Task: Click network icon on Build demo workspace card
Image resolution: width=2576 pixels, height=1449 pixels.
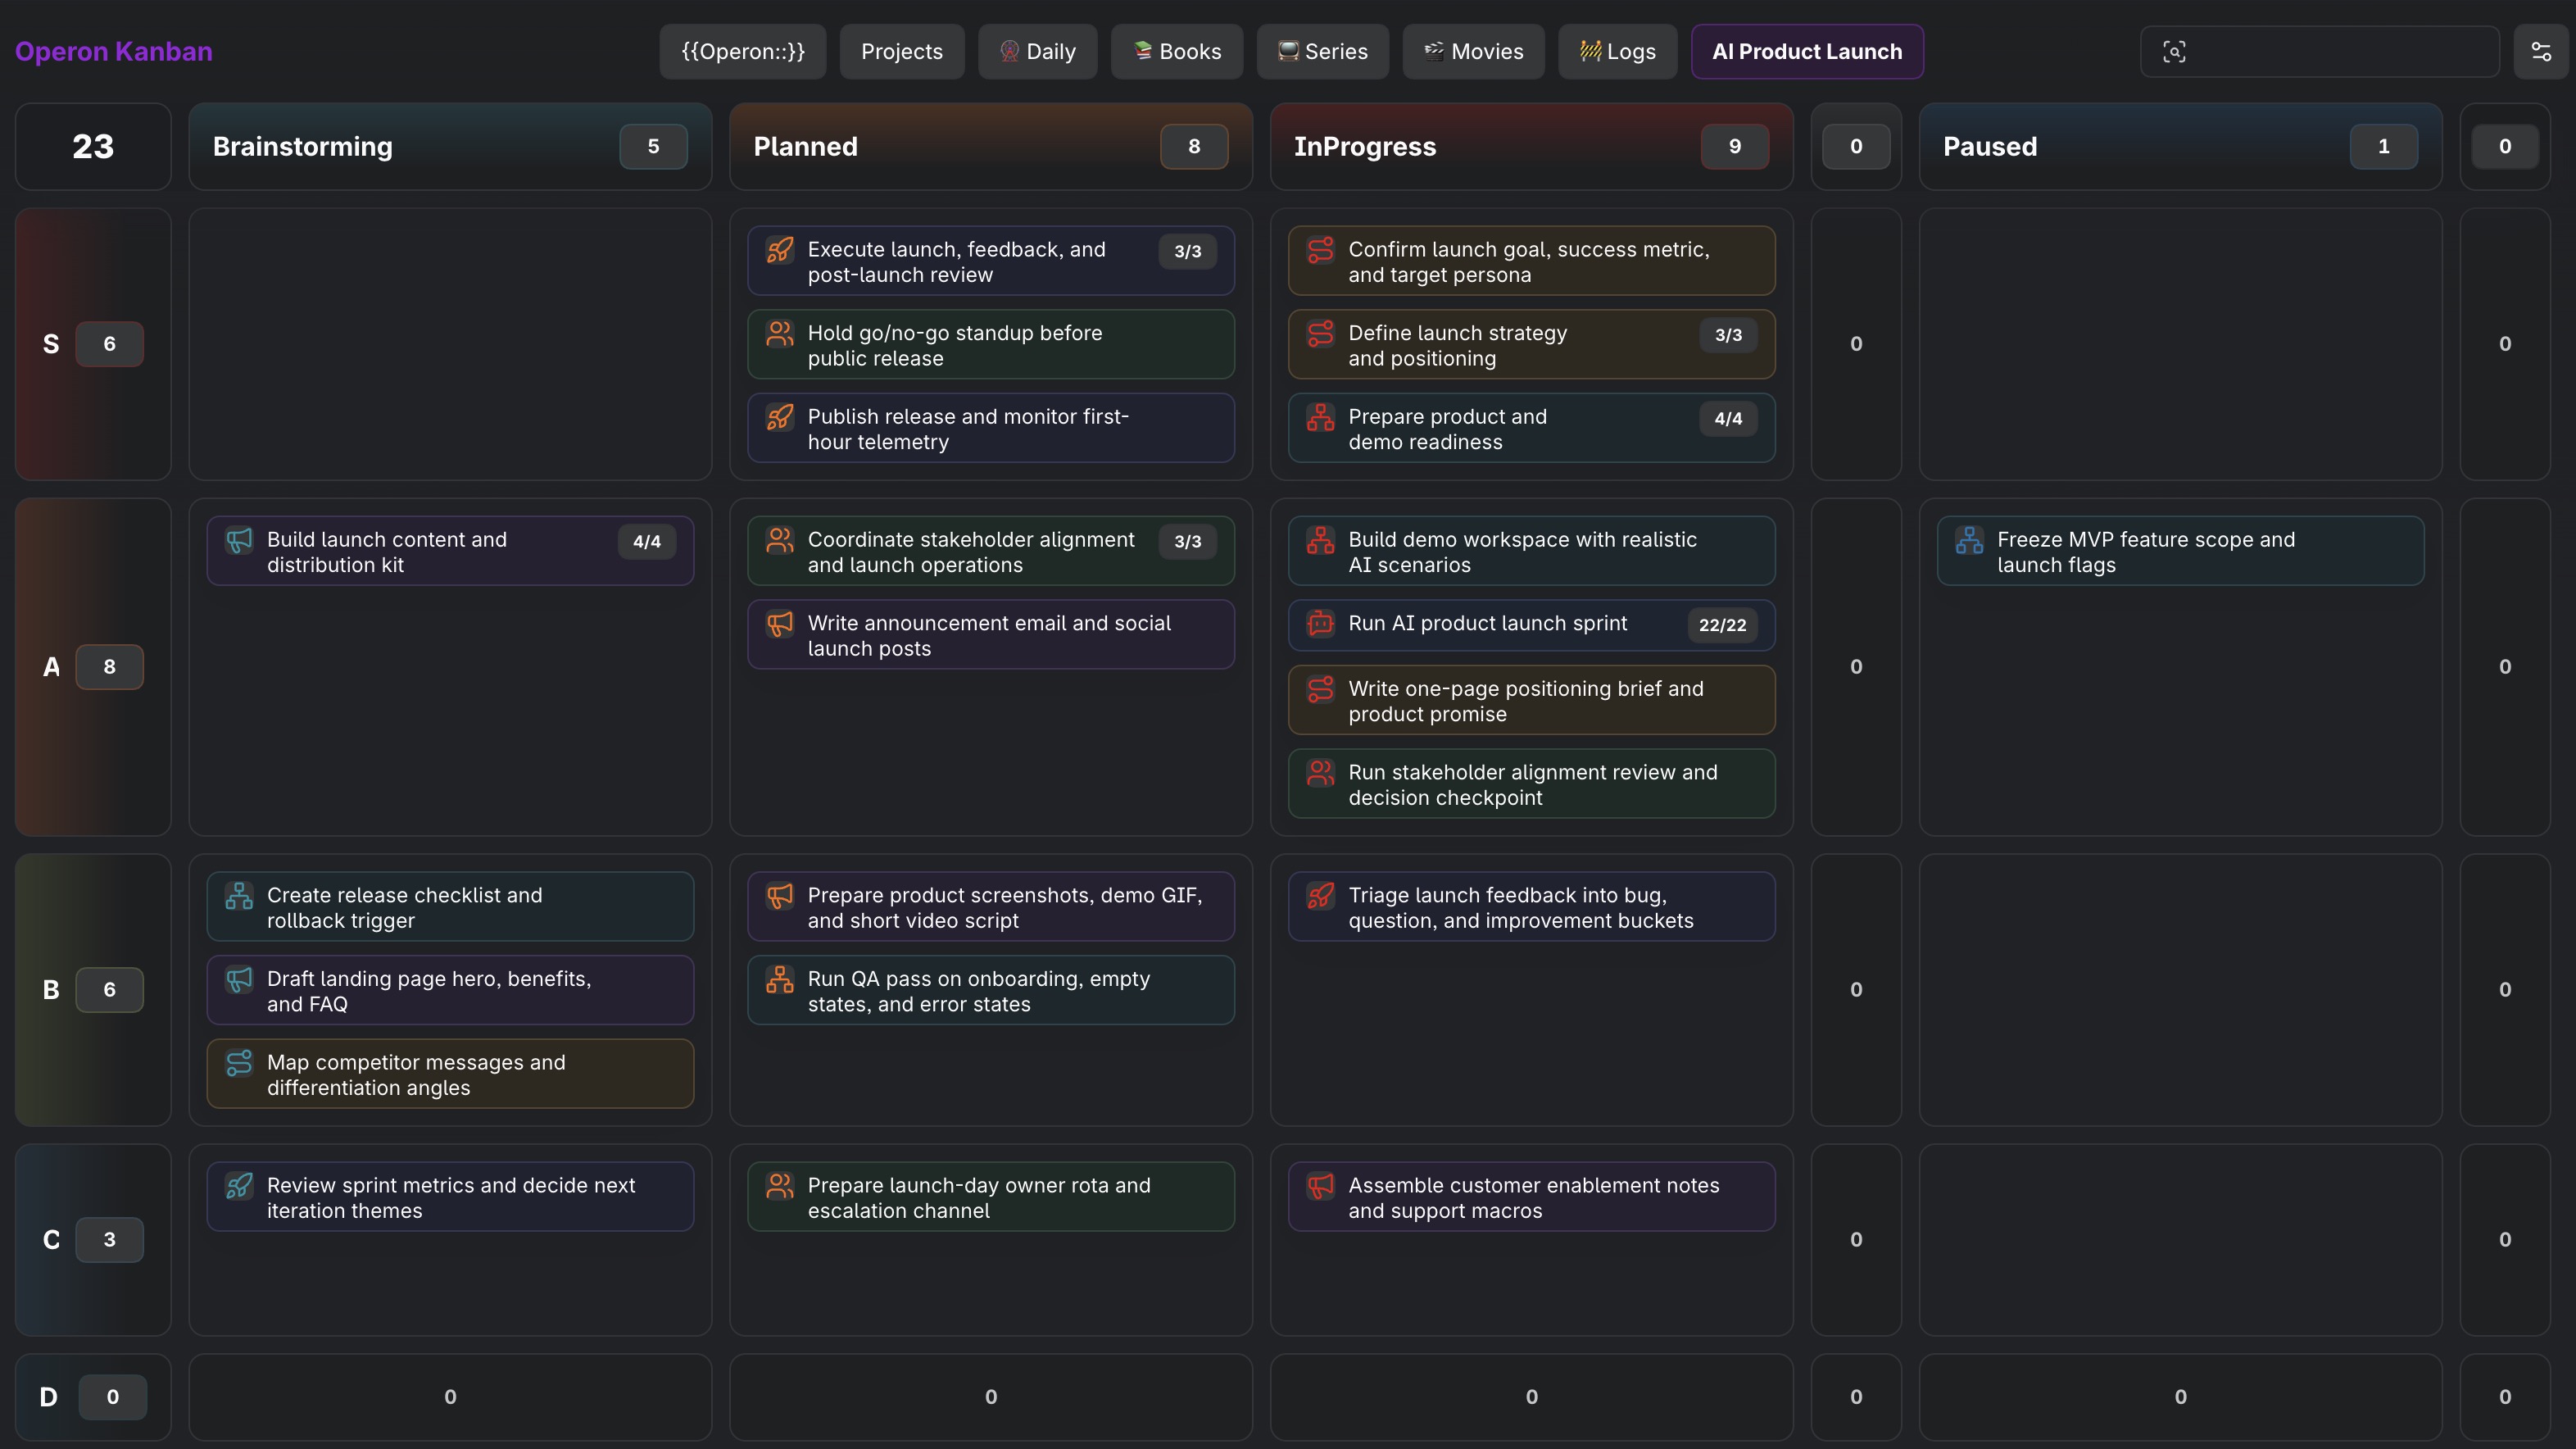Action: point(1320,540)
